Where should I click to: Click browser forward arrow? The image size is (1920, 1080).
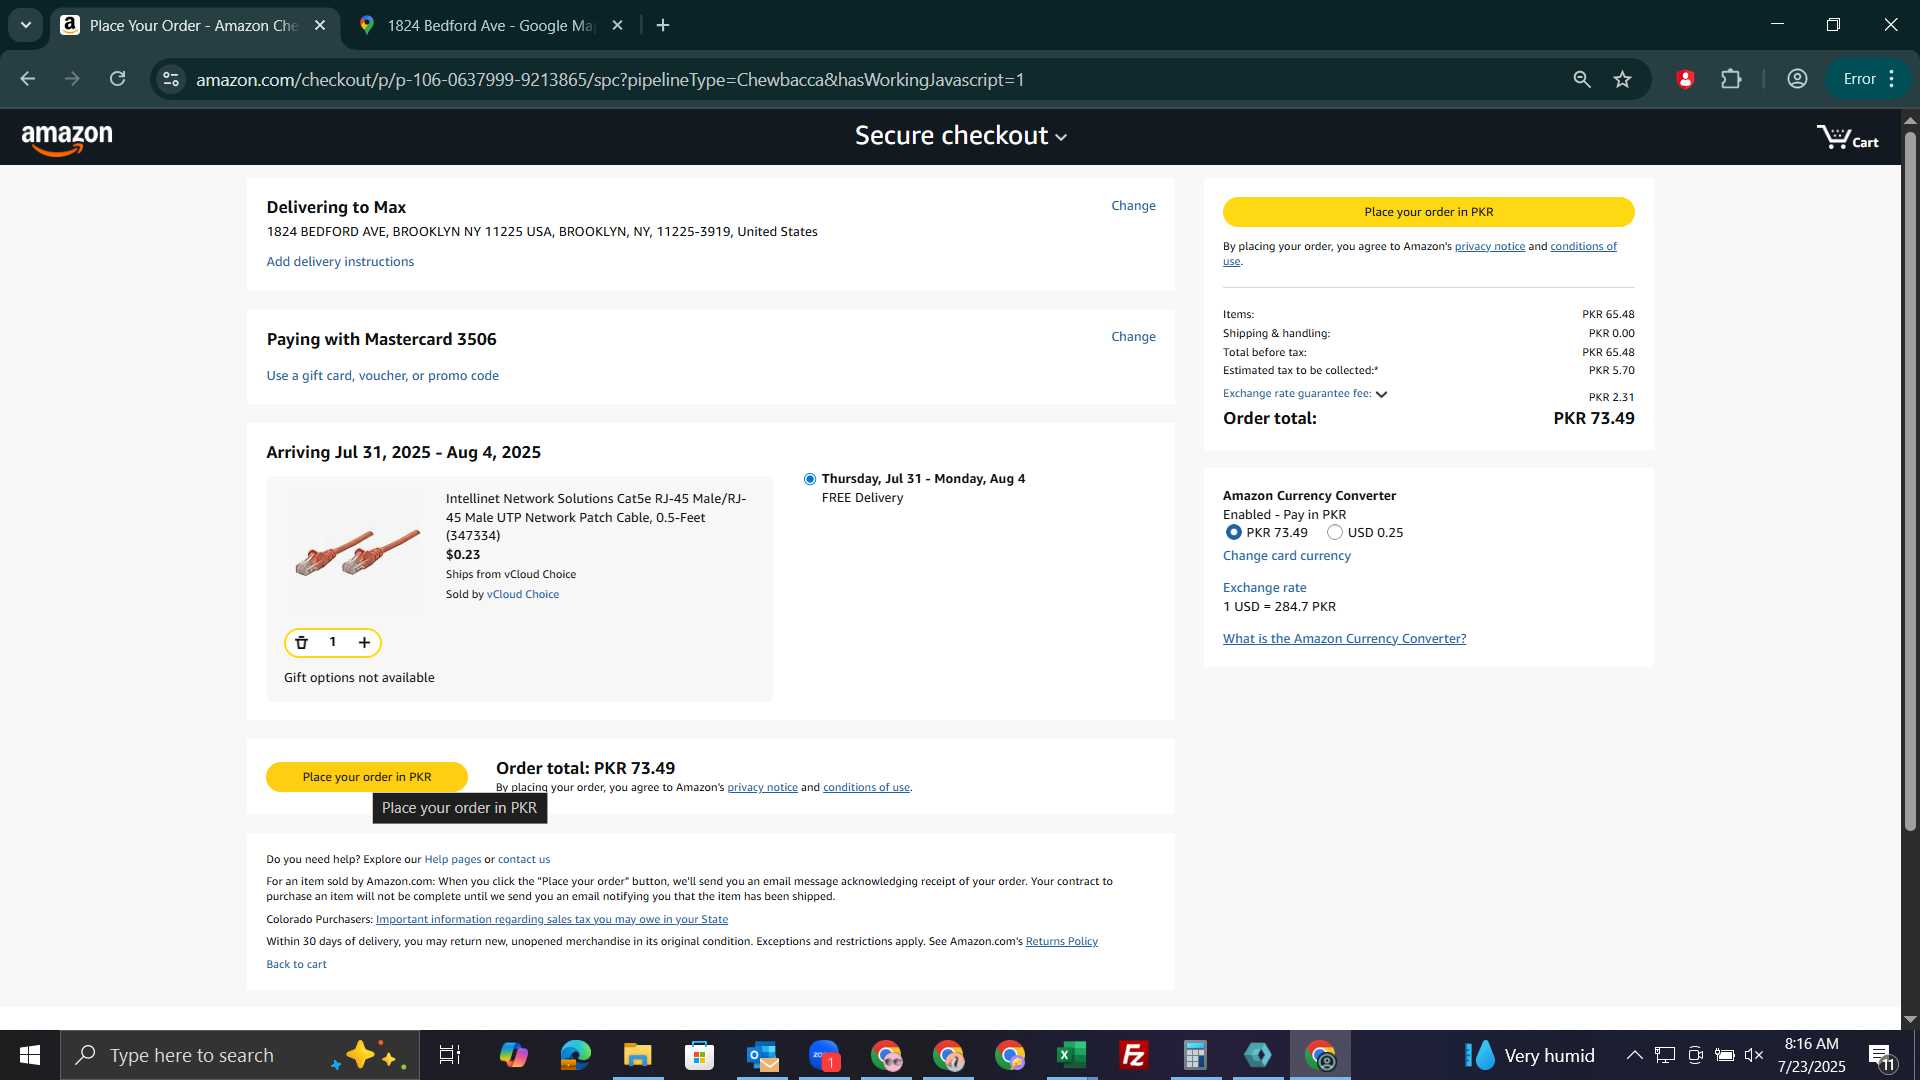(x=72, y=79)
